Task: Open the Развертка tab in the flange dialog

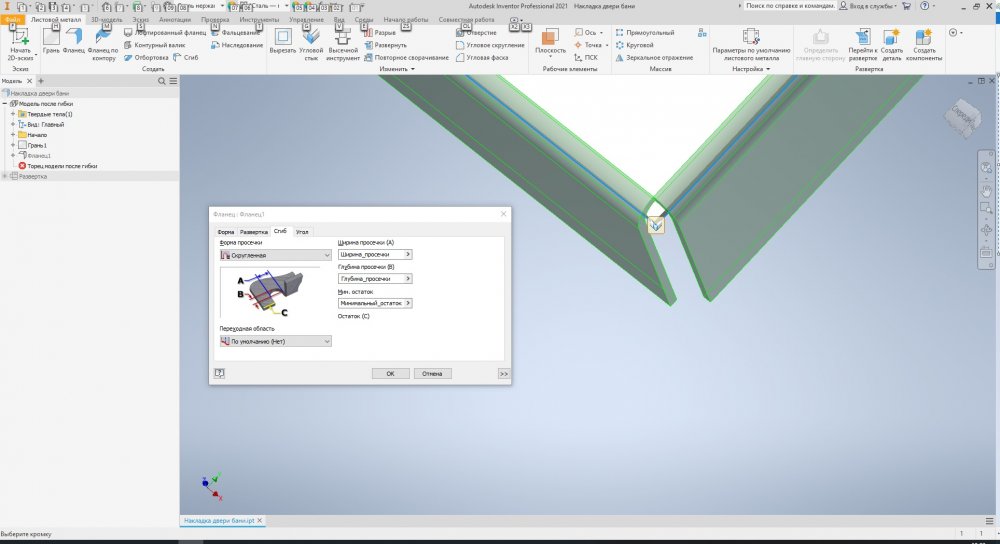Action: [254, 231]
